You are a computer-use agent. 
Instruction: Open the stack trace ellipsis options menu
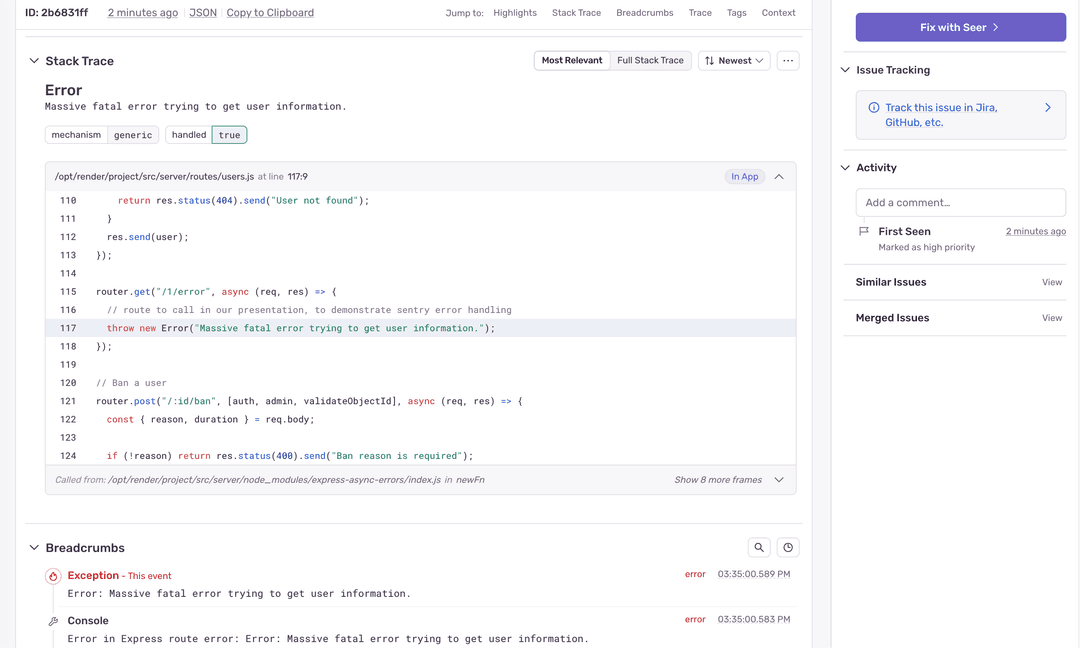click(788, 60)
